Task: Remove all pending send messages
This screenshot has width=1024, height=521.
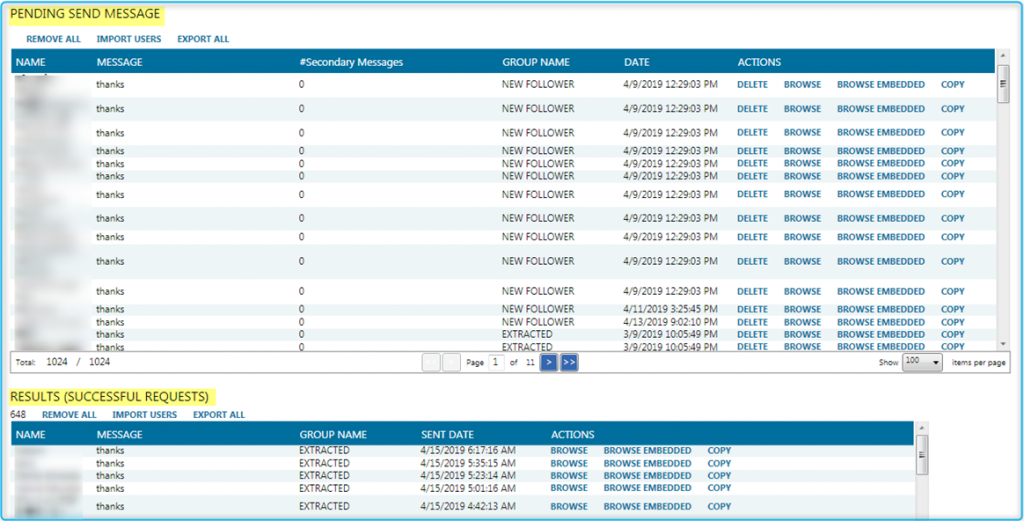Action: 53,39
